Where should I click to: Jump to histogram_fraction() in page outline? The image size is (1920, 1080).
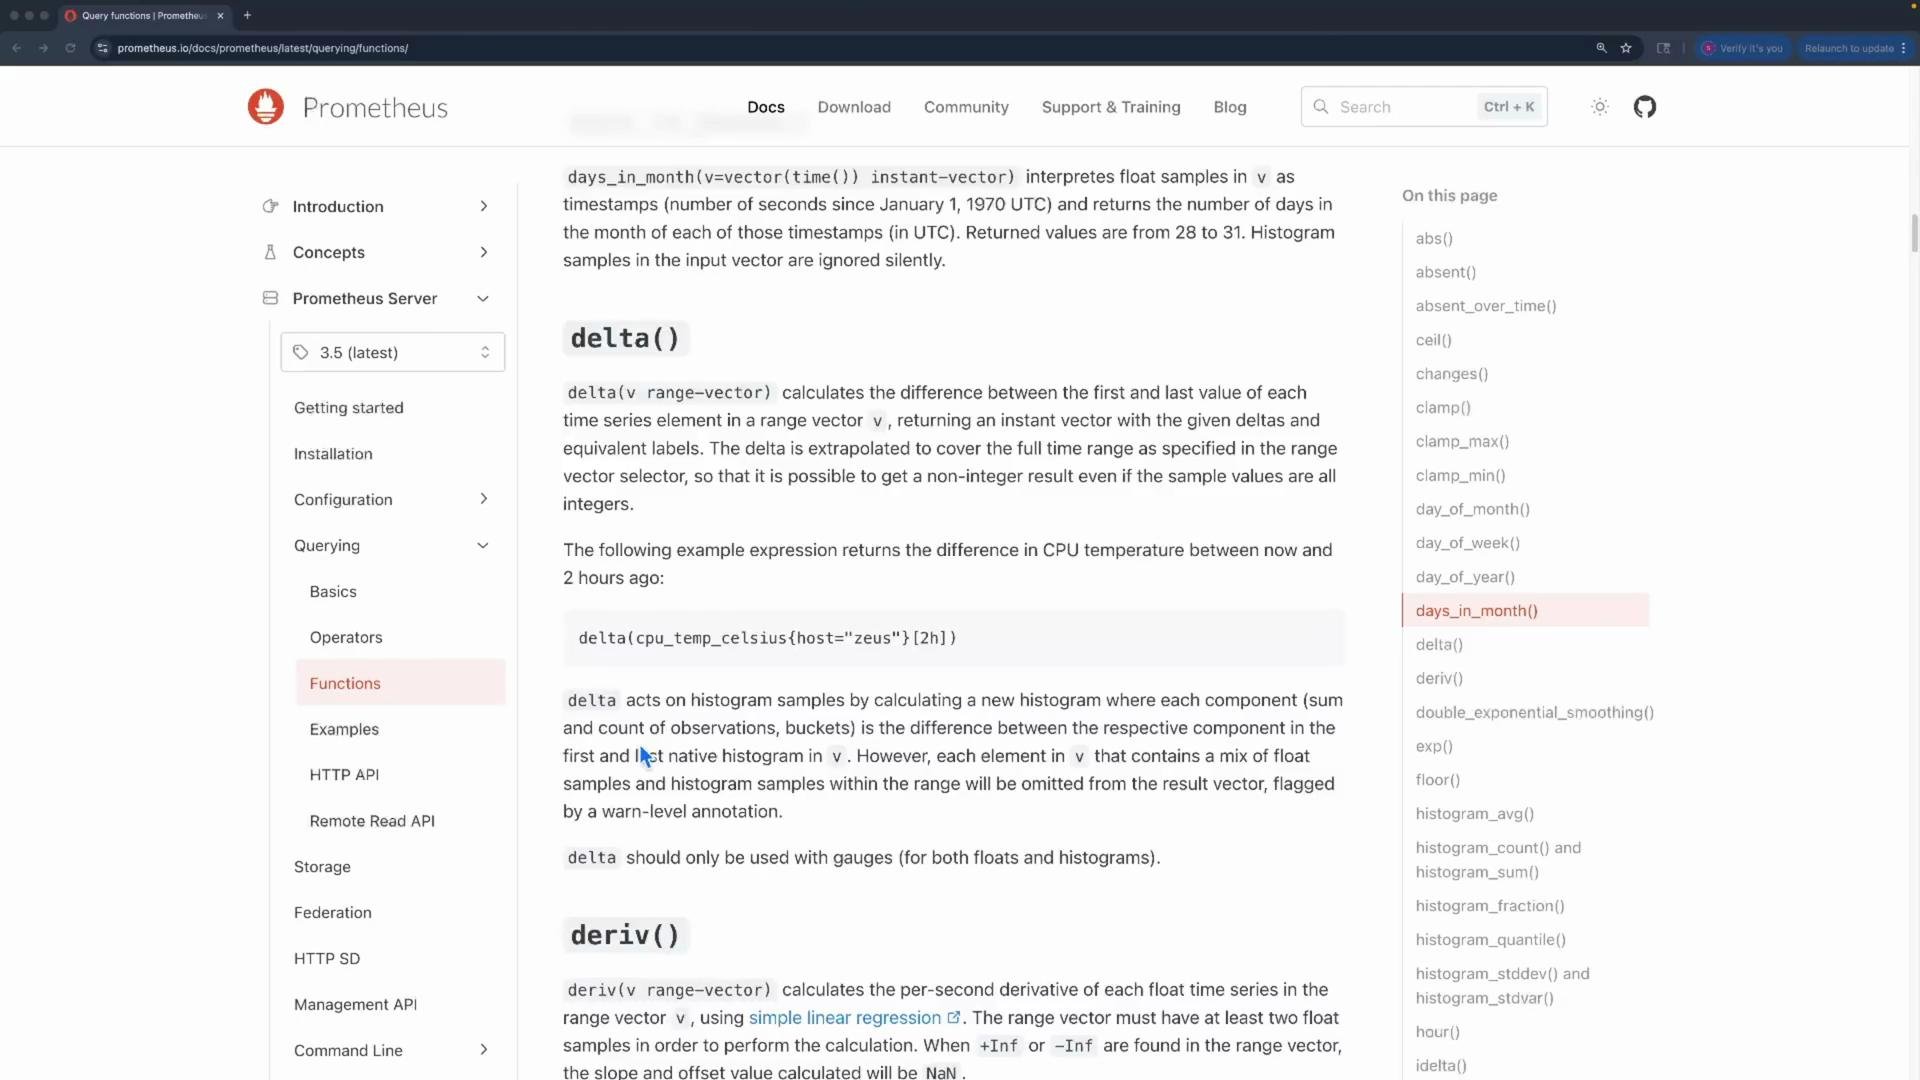click(1490, 906)
